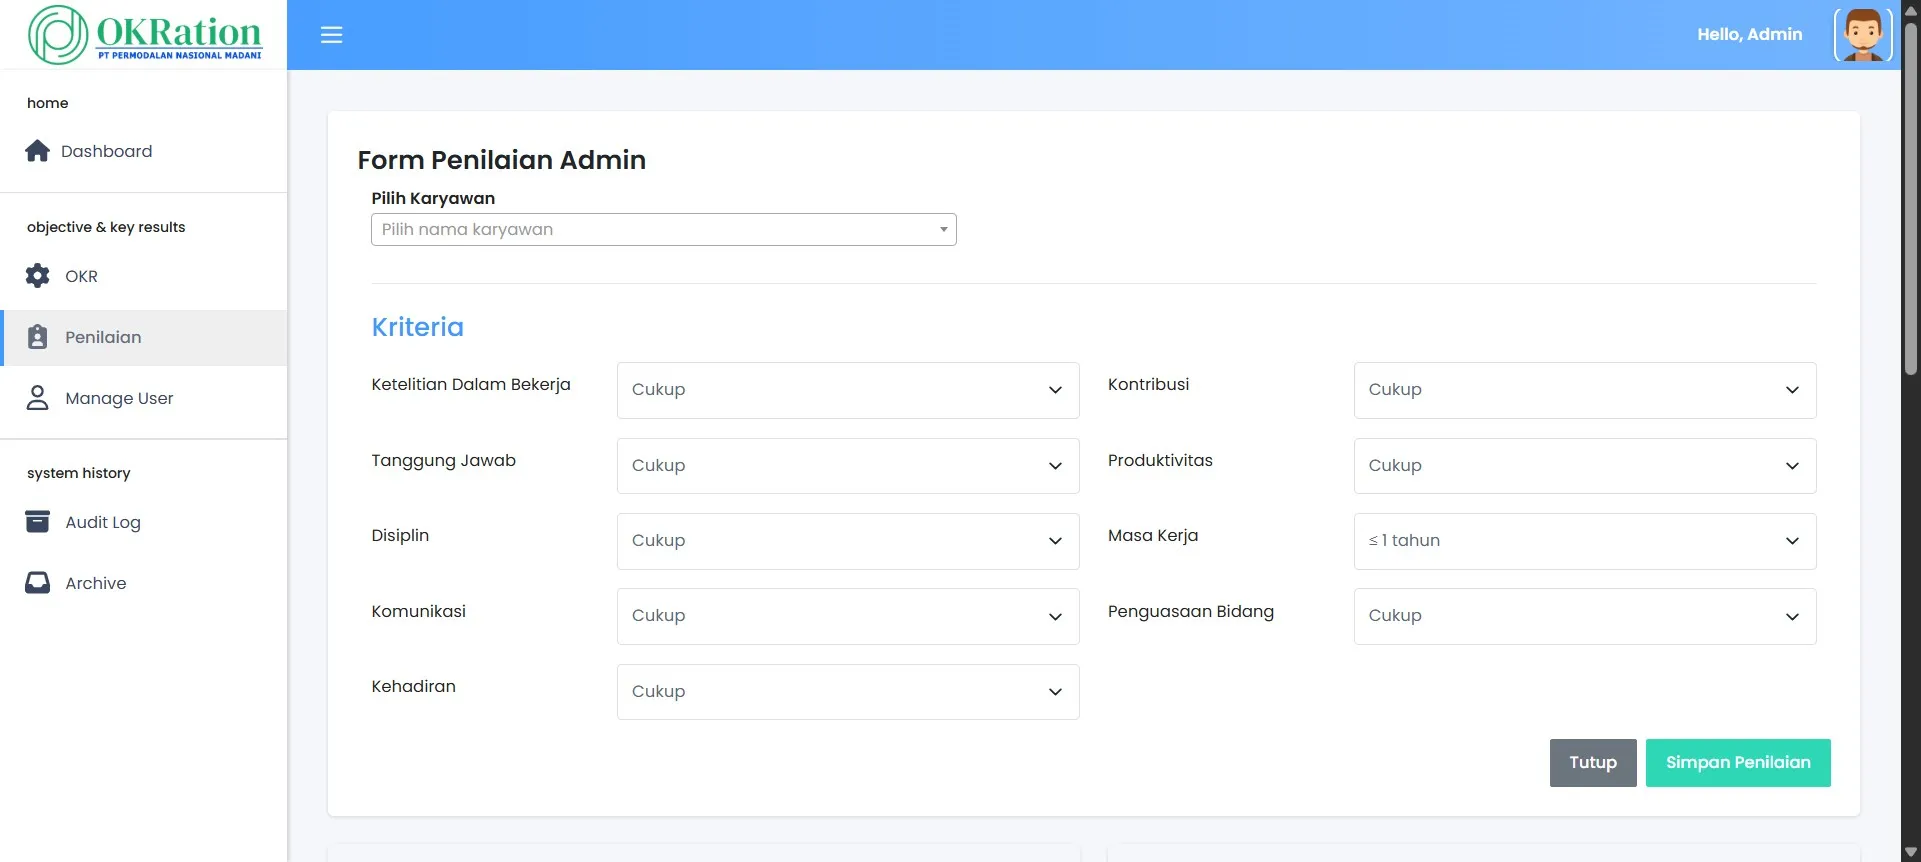The width and height of the screenshot is (1921, 862).
Task: Open the Pilih nama karyawan dropdown
Action: [664, 229]
